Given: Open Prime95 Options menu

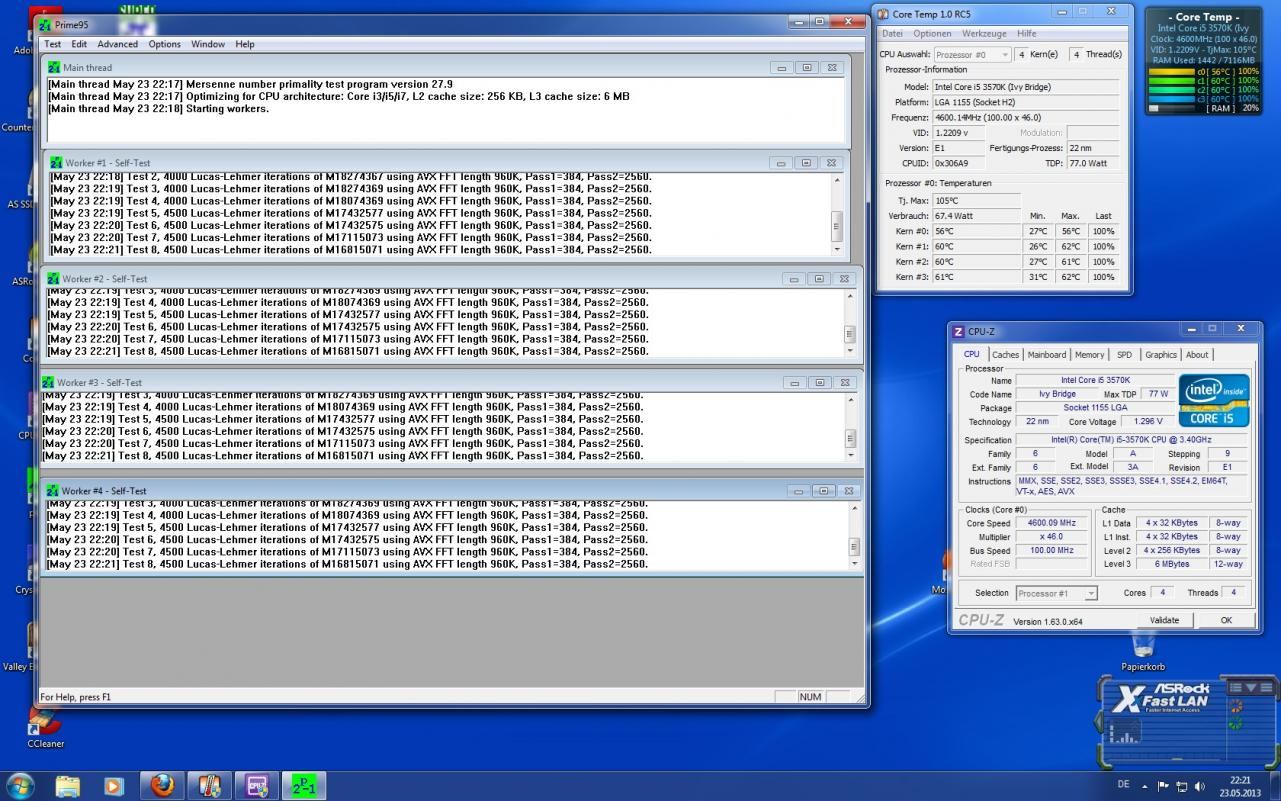Looking at the screenshot, I should coord(165,44).
